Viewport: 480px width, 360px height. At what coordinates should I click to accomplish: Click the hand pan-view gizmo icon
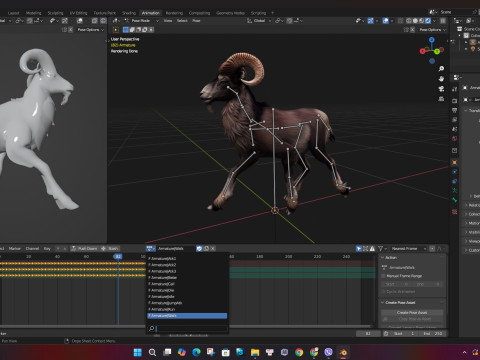pyautogui.click(x=441, y=79)
